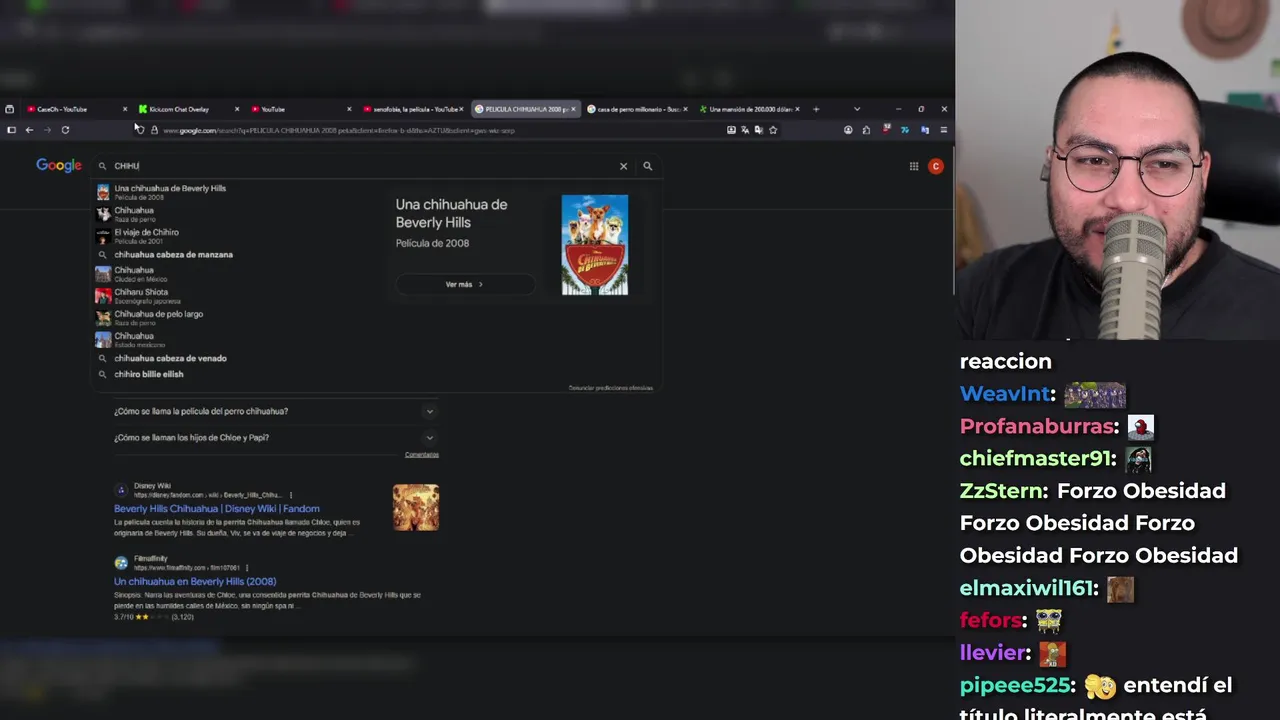
Task: Click the translate page icon in address bar
Action: (x=745, y=130)
